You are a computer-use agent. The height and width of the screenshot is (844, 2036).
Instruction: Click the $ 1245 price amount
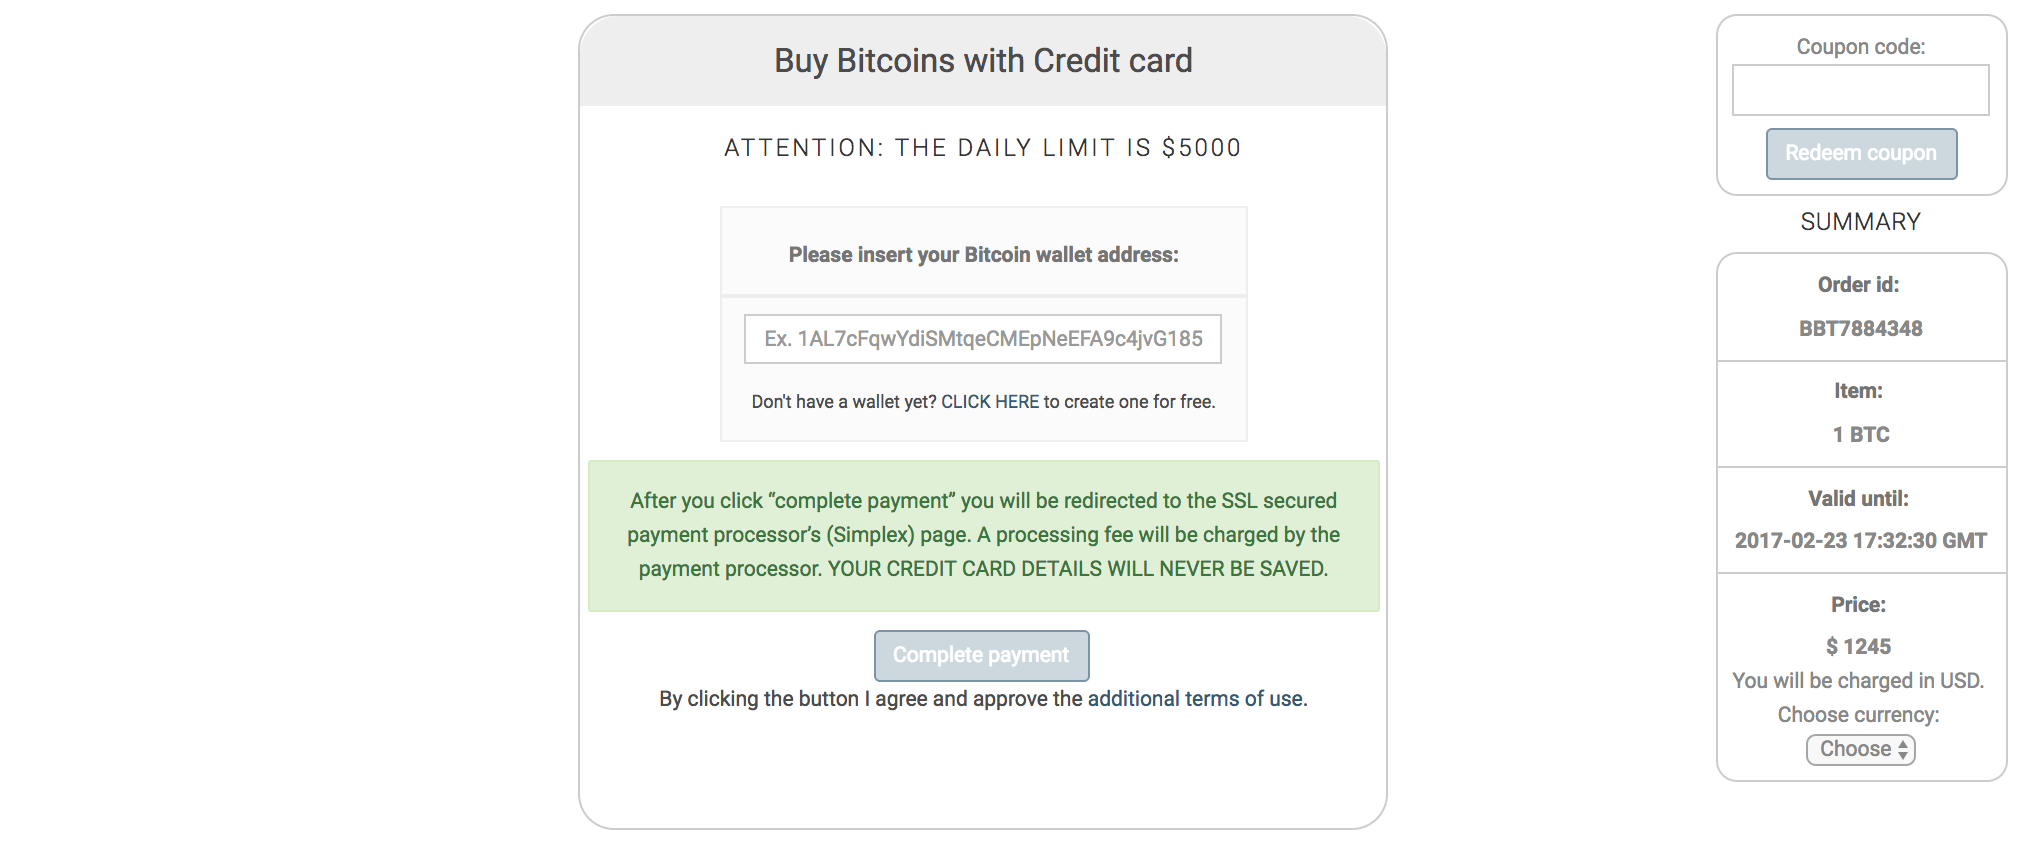(x=1858, y=647)
